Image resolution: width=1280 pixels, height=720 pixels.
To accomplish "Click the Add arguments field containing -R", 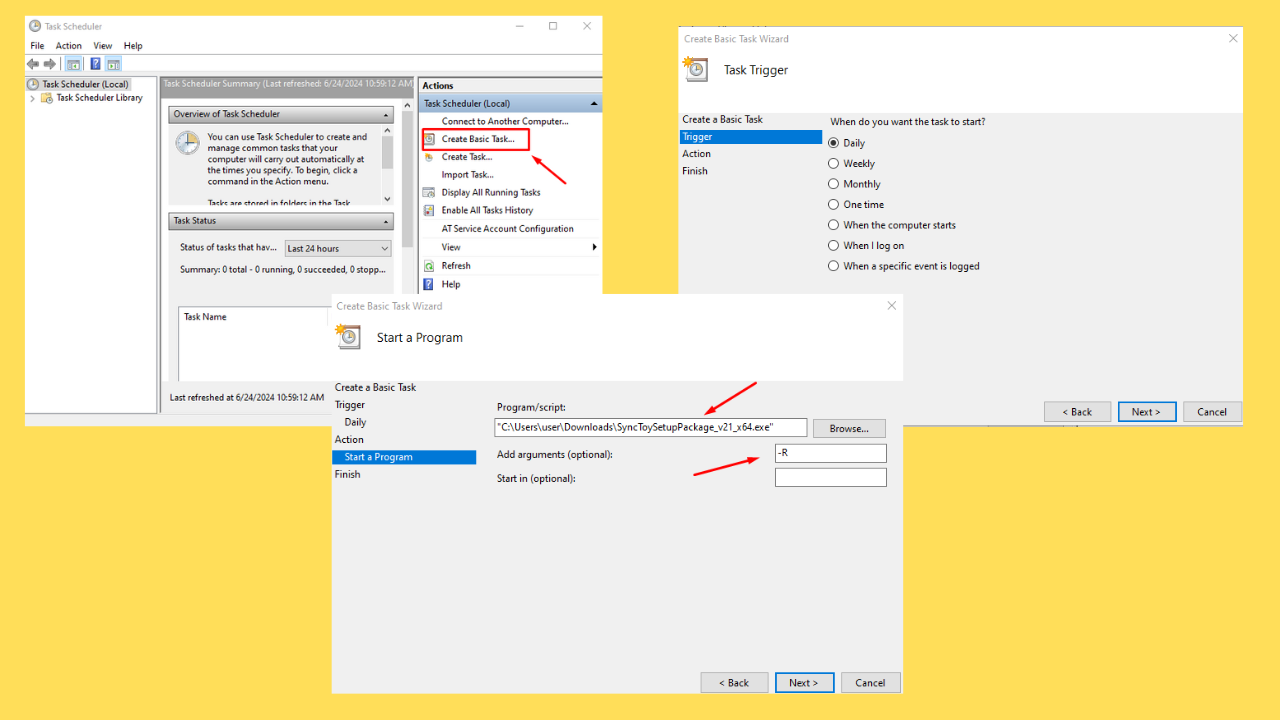I will (x=831, y=454).
